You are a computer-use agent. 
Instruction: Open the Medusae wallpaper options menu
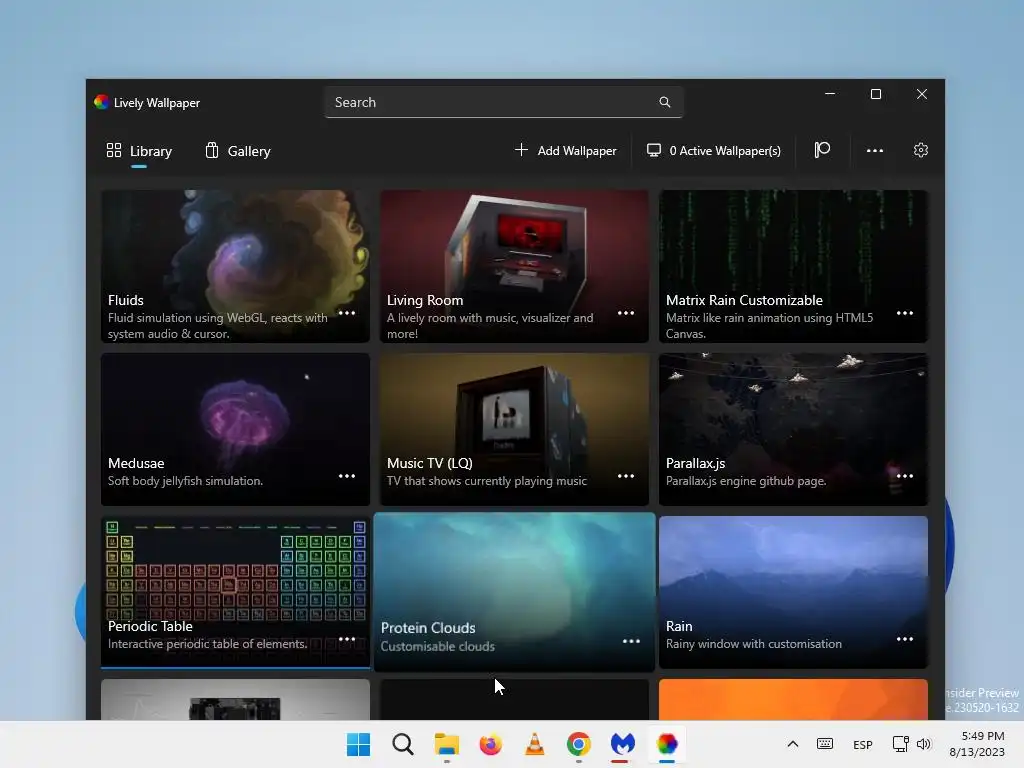click(x=347, y=476)
